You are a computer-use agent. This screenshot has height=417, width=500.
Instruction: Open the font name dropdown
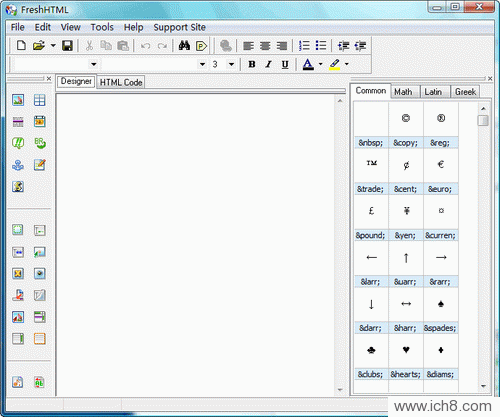(x=202, y=64)
